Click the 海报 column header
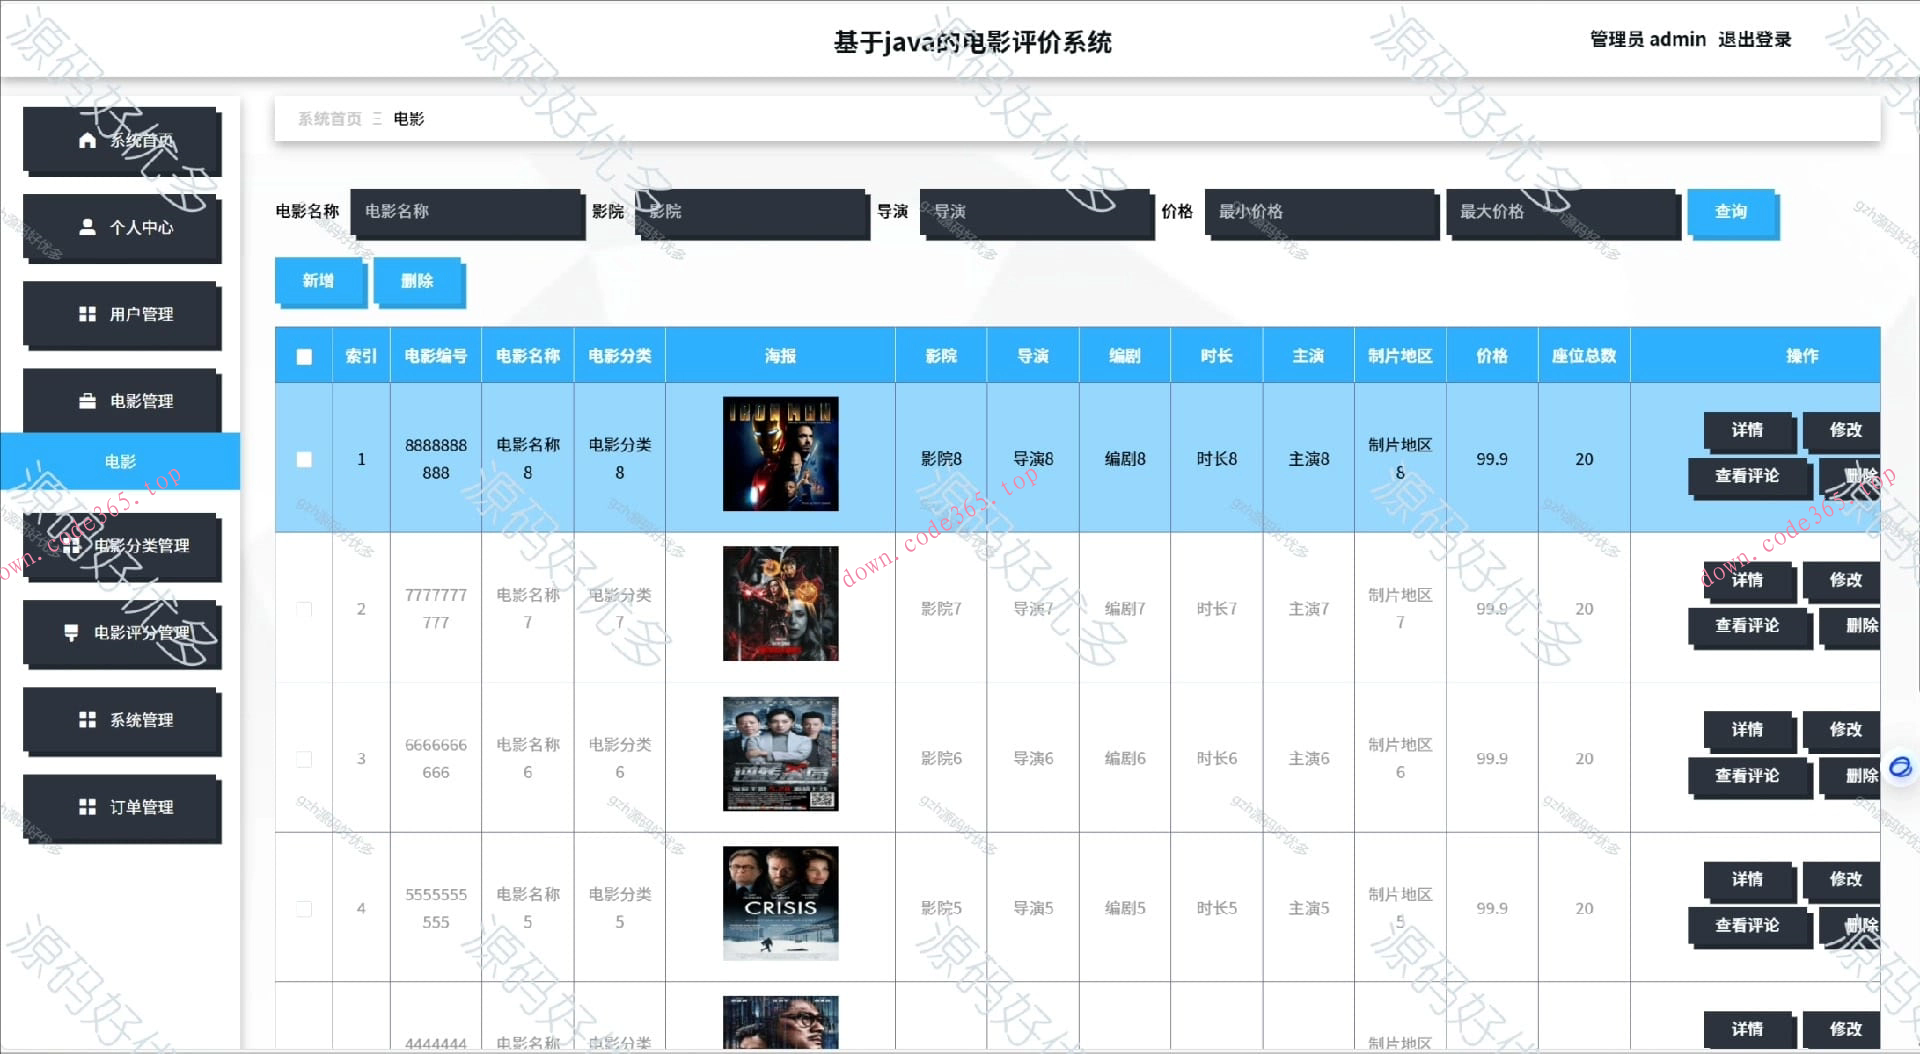The image size is (1920, 1054). 780,356
